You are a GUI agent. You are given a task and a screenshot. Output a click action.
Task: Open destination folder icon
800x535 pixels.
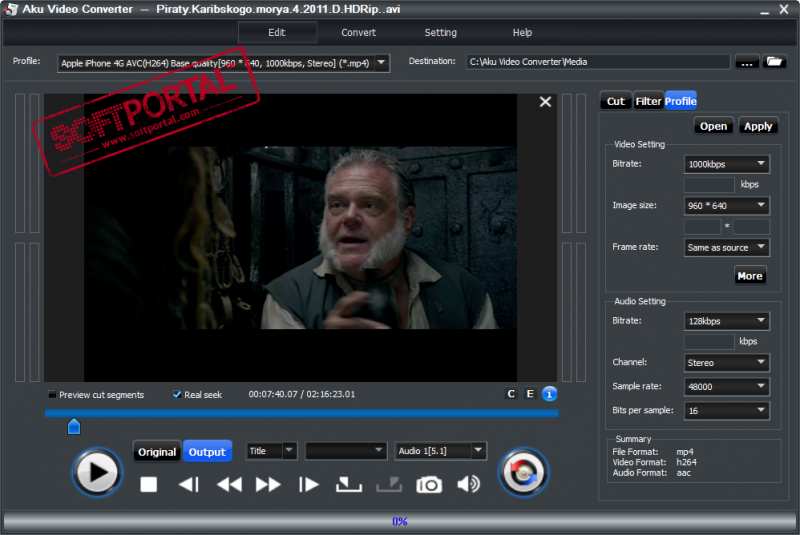[774, 62]
